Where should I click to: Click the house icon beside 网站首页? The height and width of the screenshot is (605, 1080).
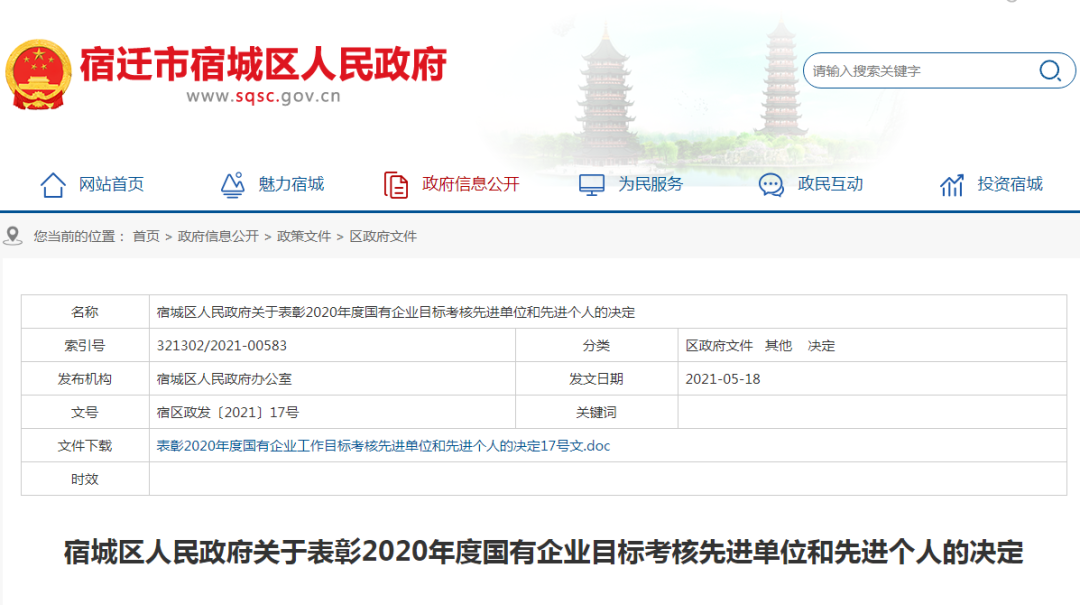click(x=53, y=185)
